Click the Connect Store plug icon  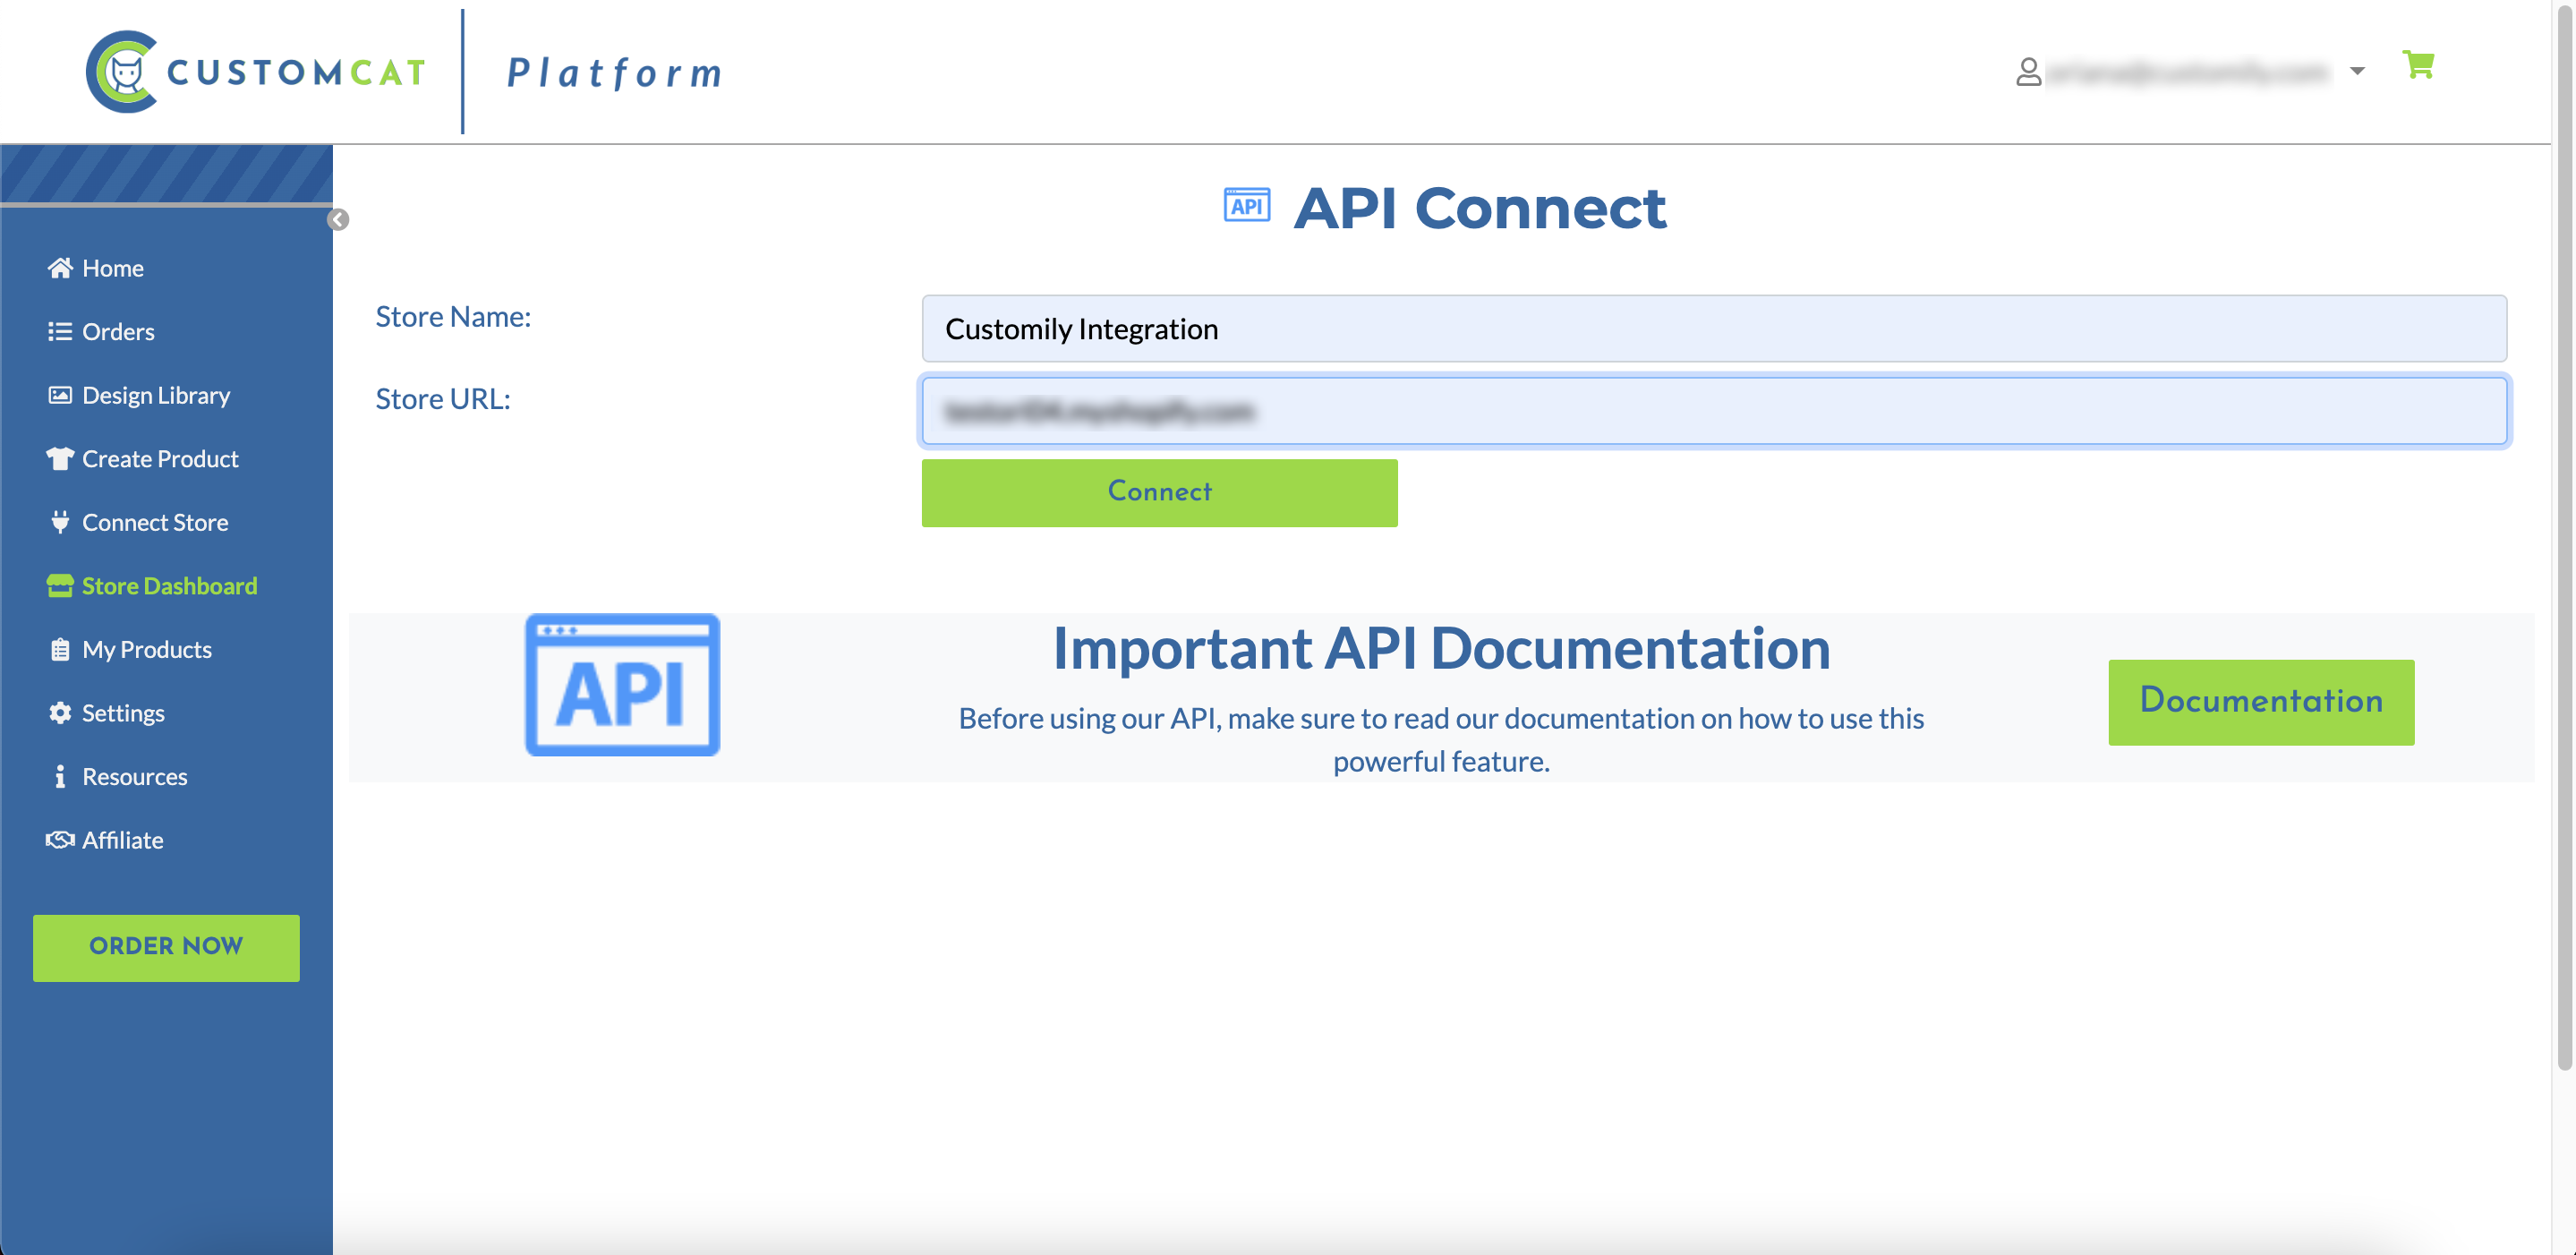pyautogui.click(x=60, y=522)
